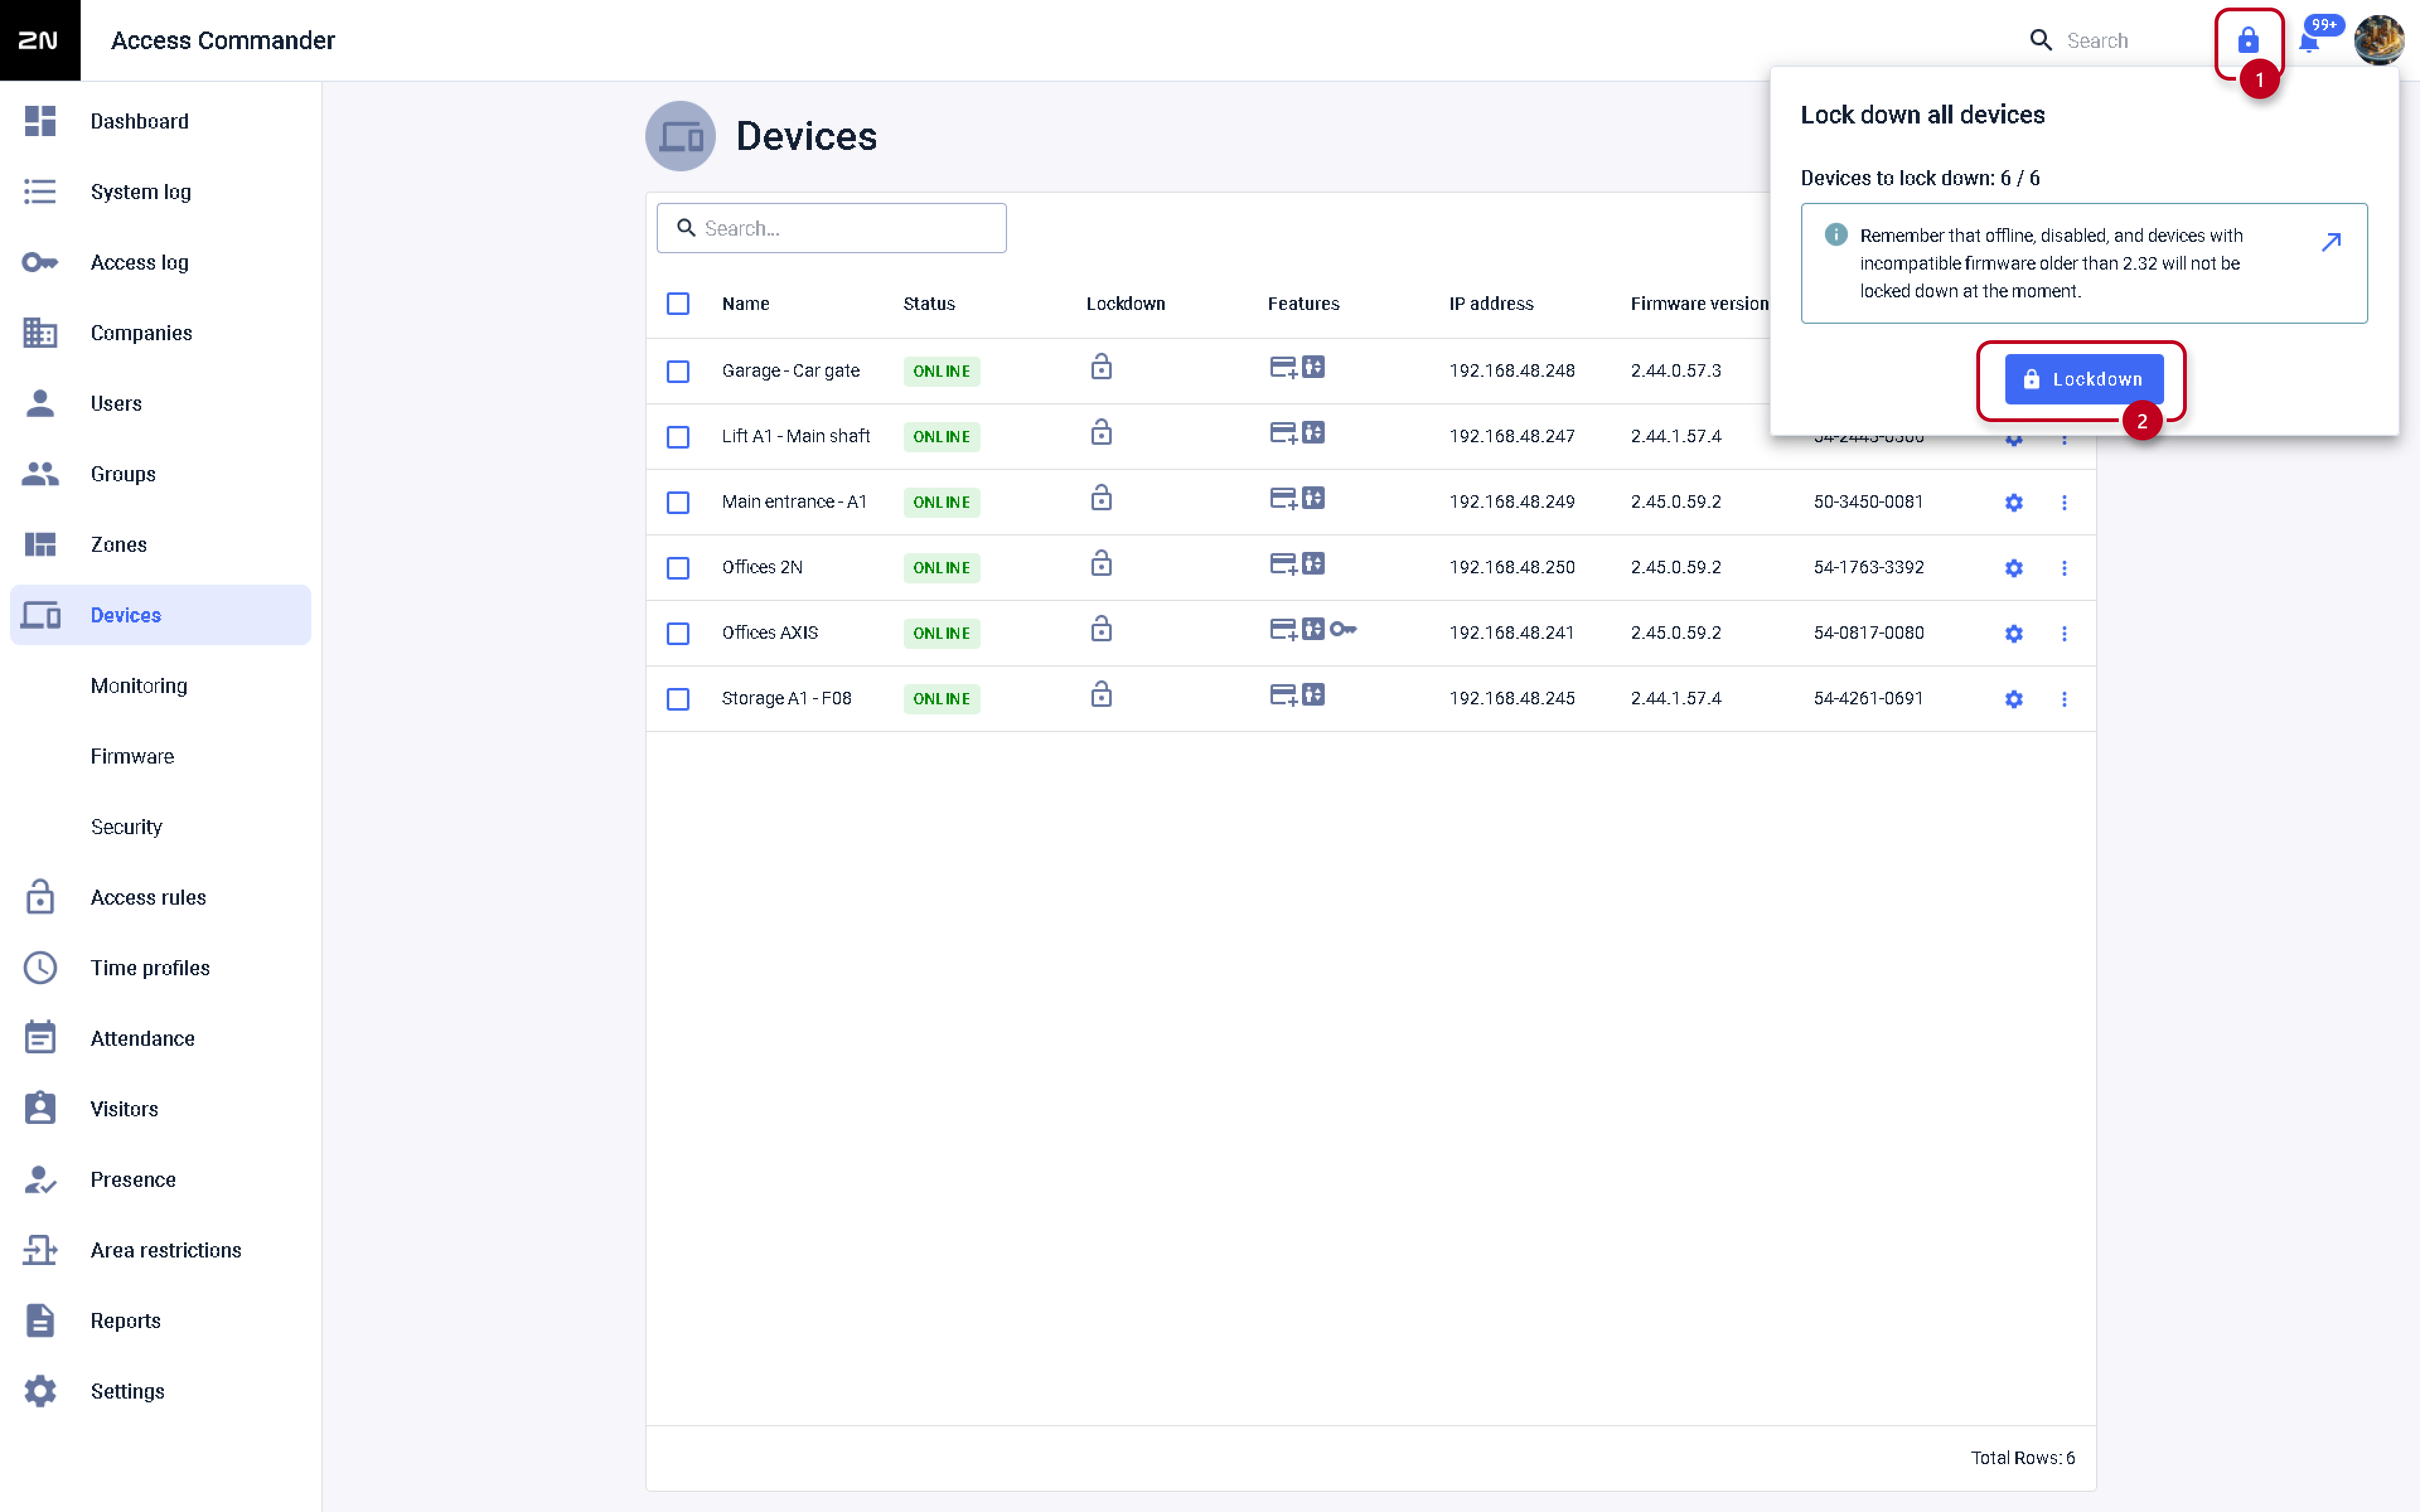Sort by the Status column header

[x=929, y=303]
